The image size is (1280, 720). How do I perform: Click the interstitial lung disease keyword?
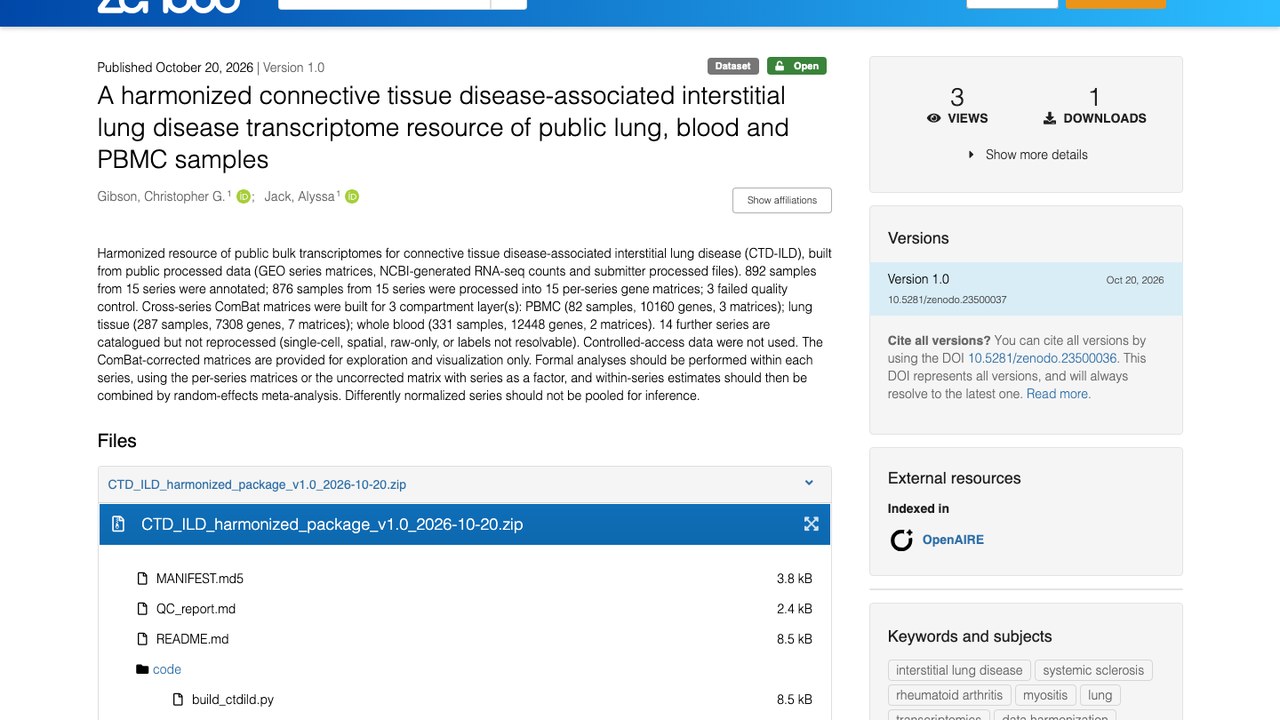(x=959, y=670)
